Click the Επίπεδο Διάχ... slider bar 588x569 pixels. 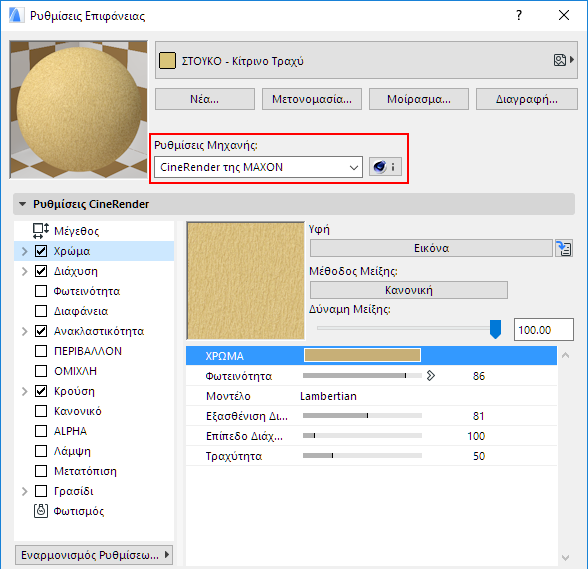pyautogui.click(x=362, y=435)
